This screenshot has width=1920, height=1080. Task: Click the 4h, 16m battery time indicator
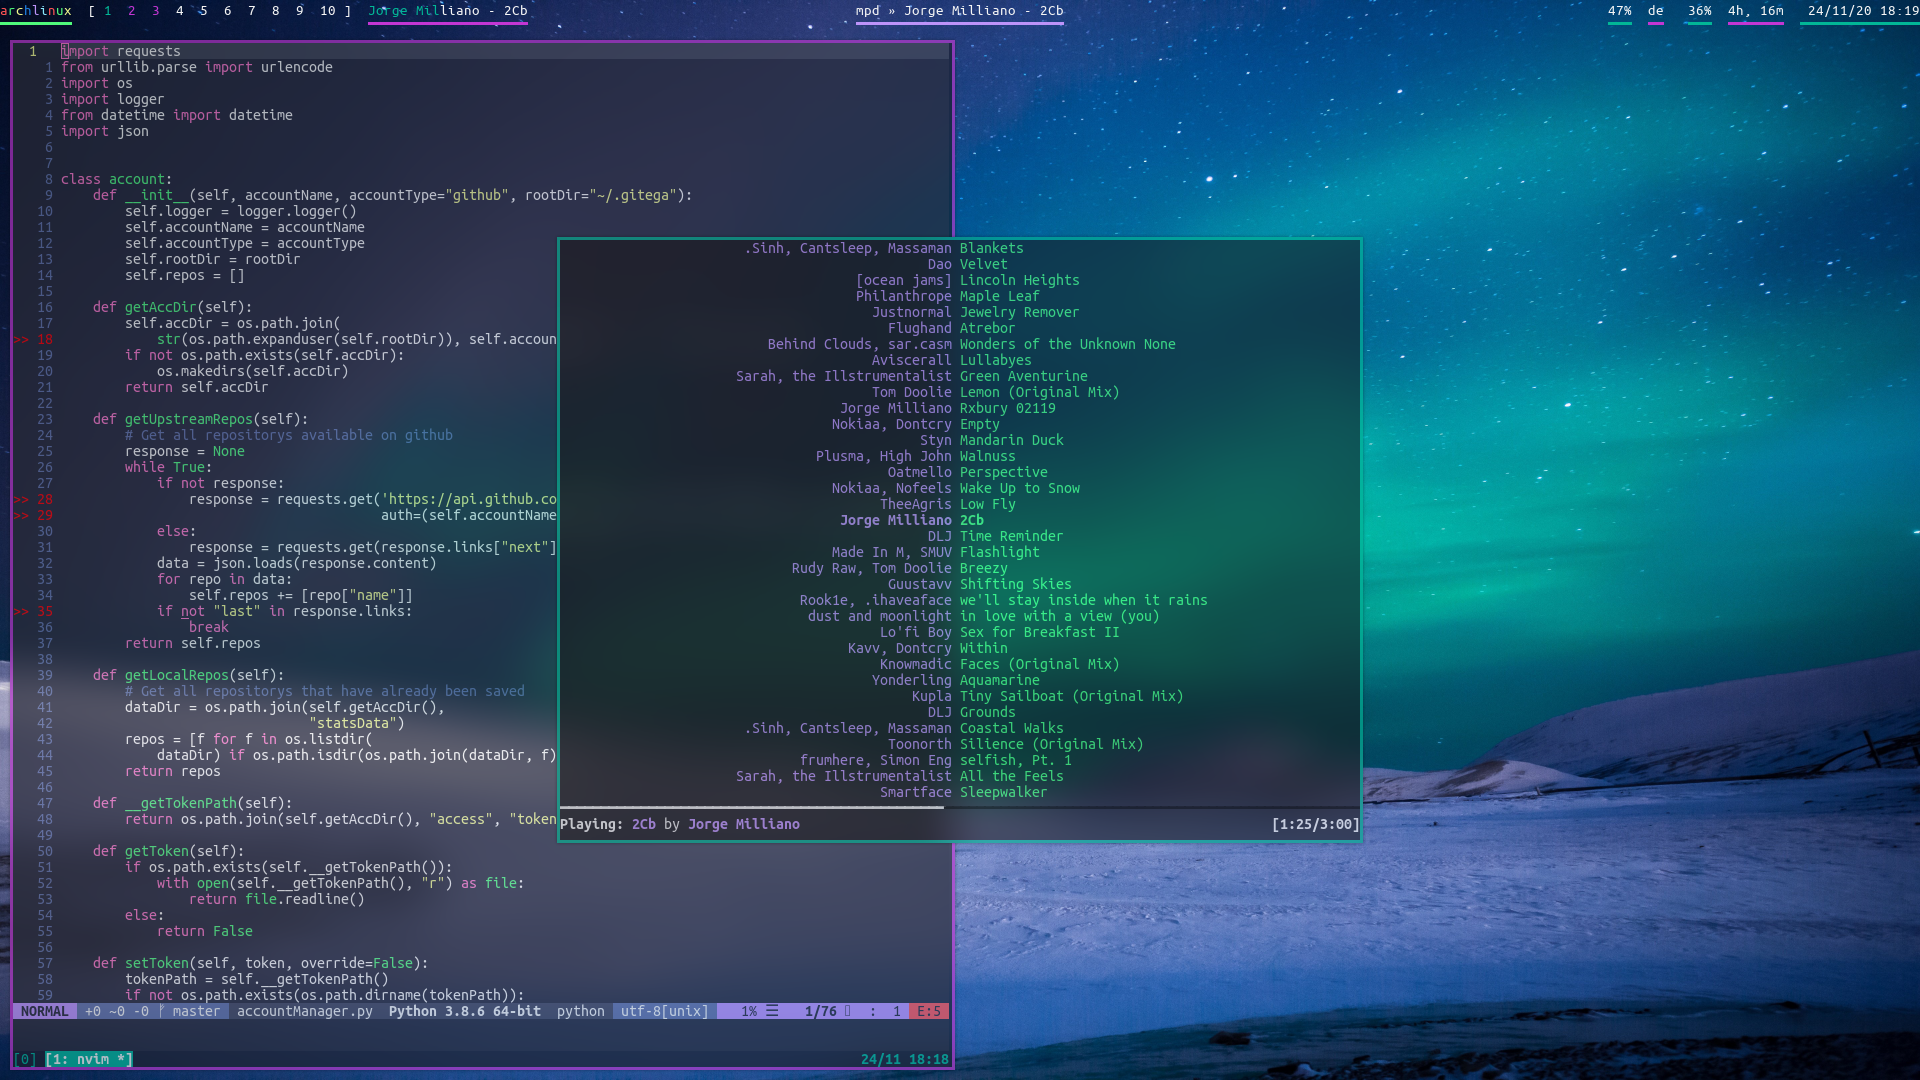(x=1755, y=11)
